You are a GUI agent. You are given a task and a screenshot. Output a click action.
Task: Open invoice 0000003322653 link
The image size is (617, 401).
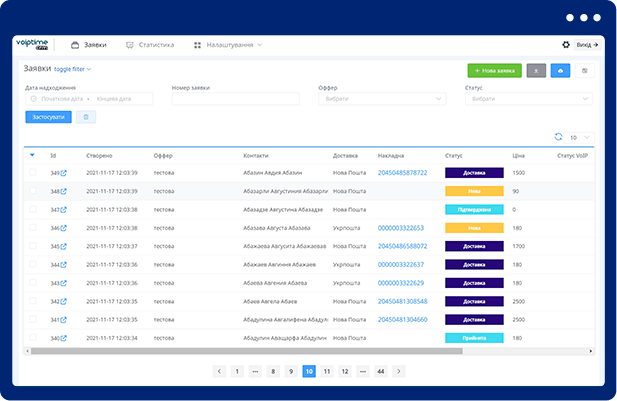(x=401, y=228)
